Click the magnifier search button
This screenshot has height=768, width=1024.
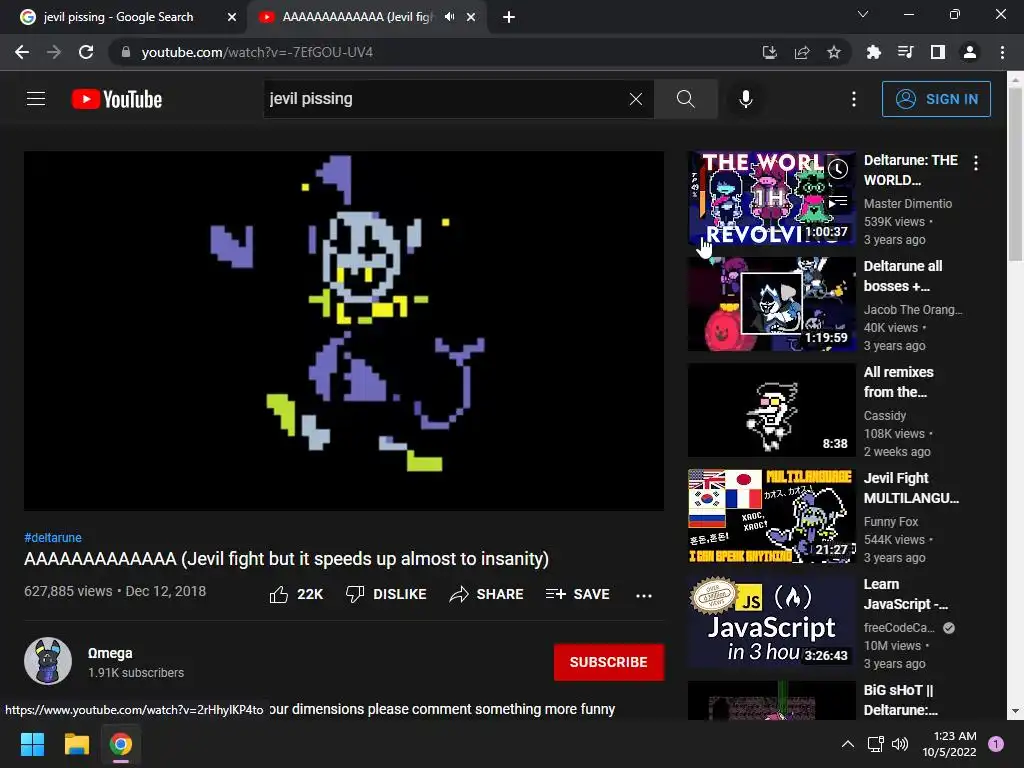(x=685, y=99)
